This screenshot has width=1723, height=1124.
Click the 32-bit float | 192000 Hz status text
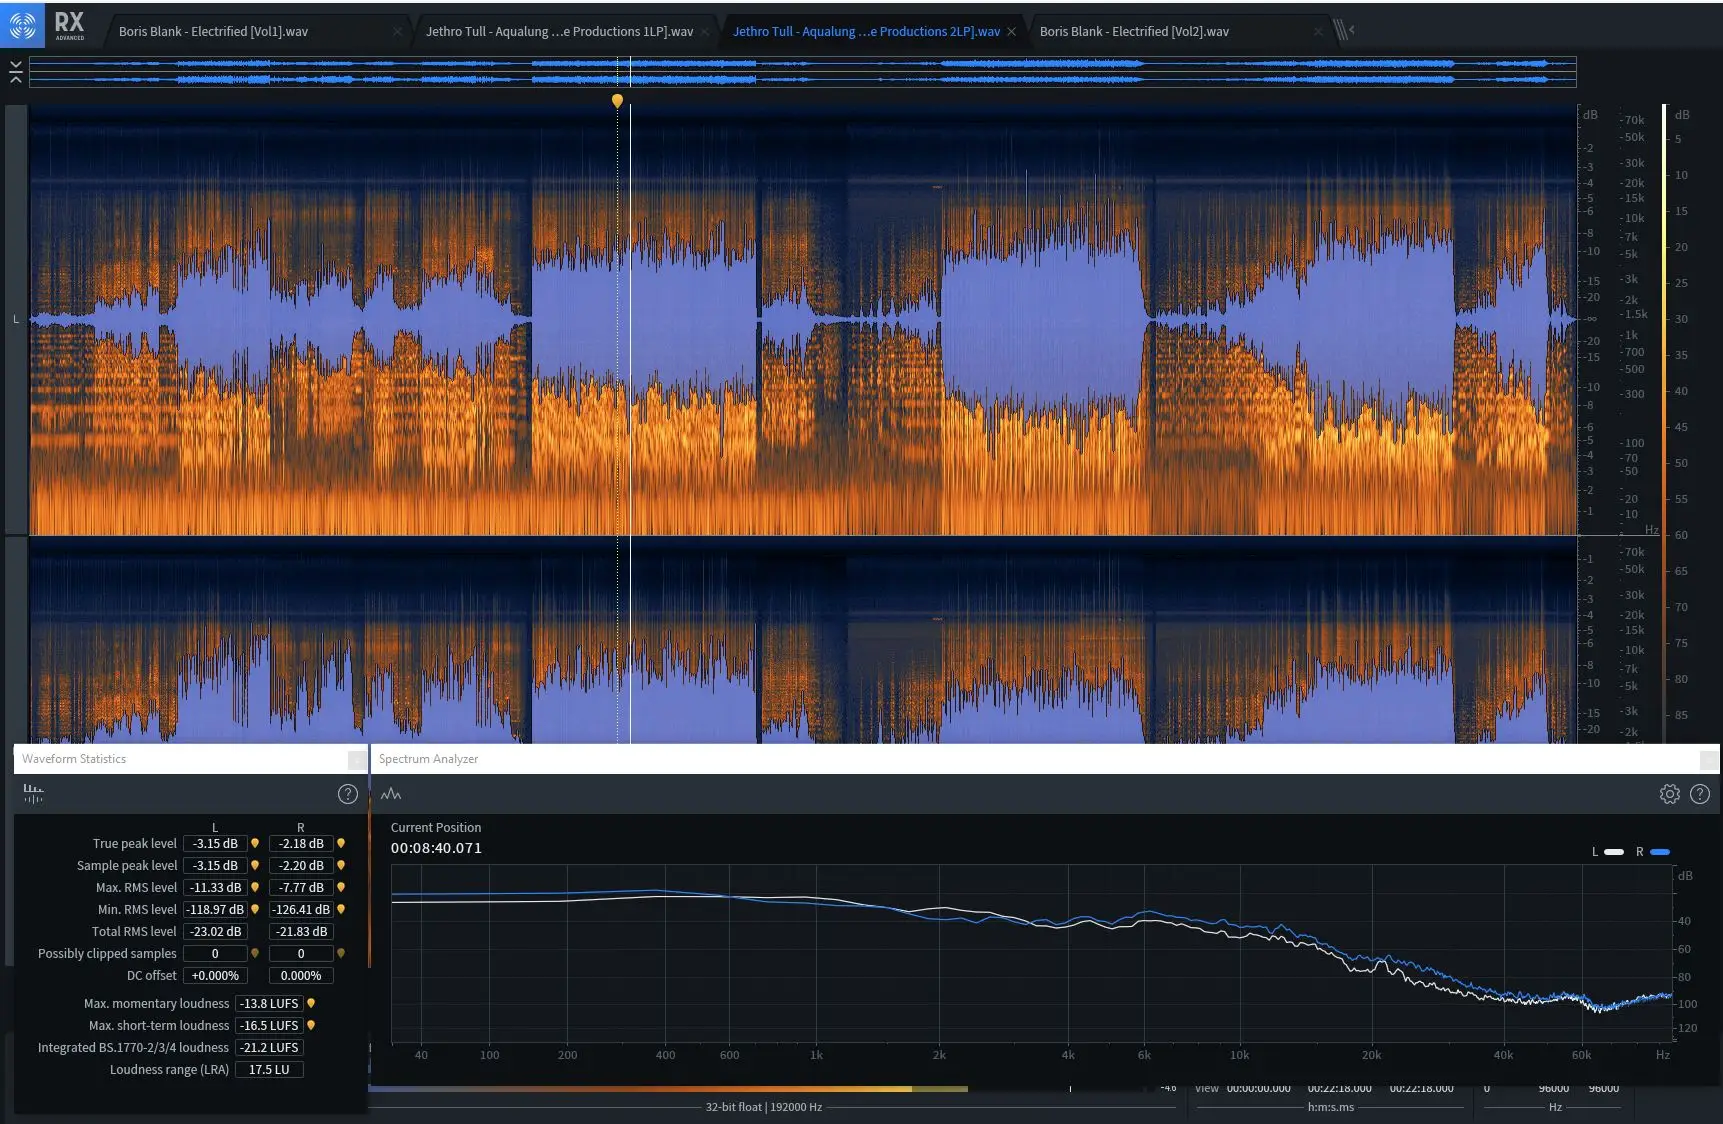(x=764, y=1107)
